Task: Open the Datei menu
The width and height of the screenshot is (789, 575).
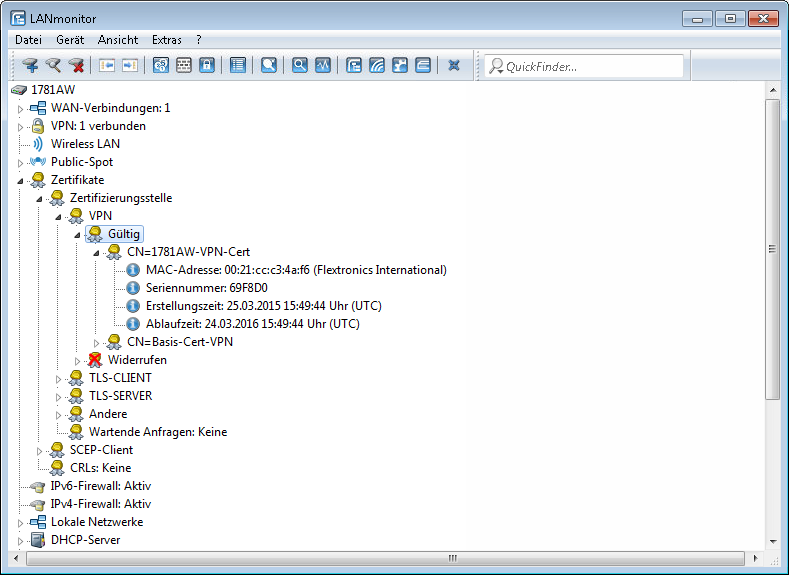Action: [x=29, y=40]
